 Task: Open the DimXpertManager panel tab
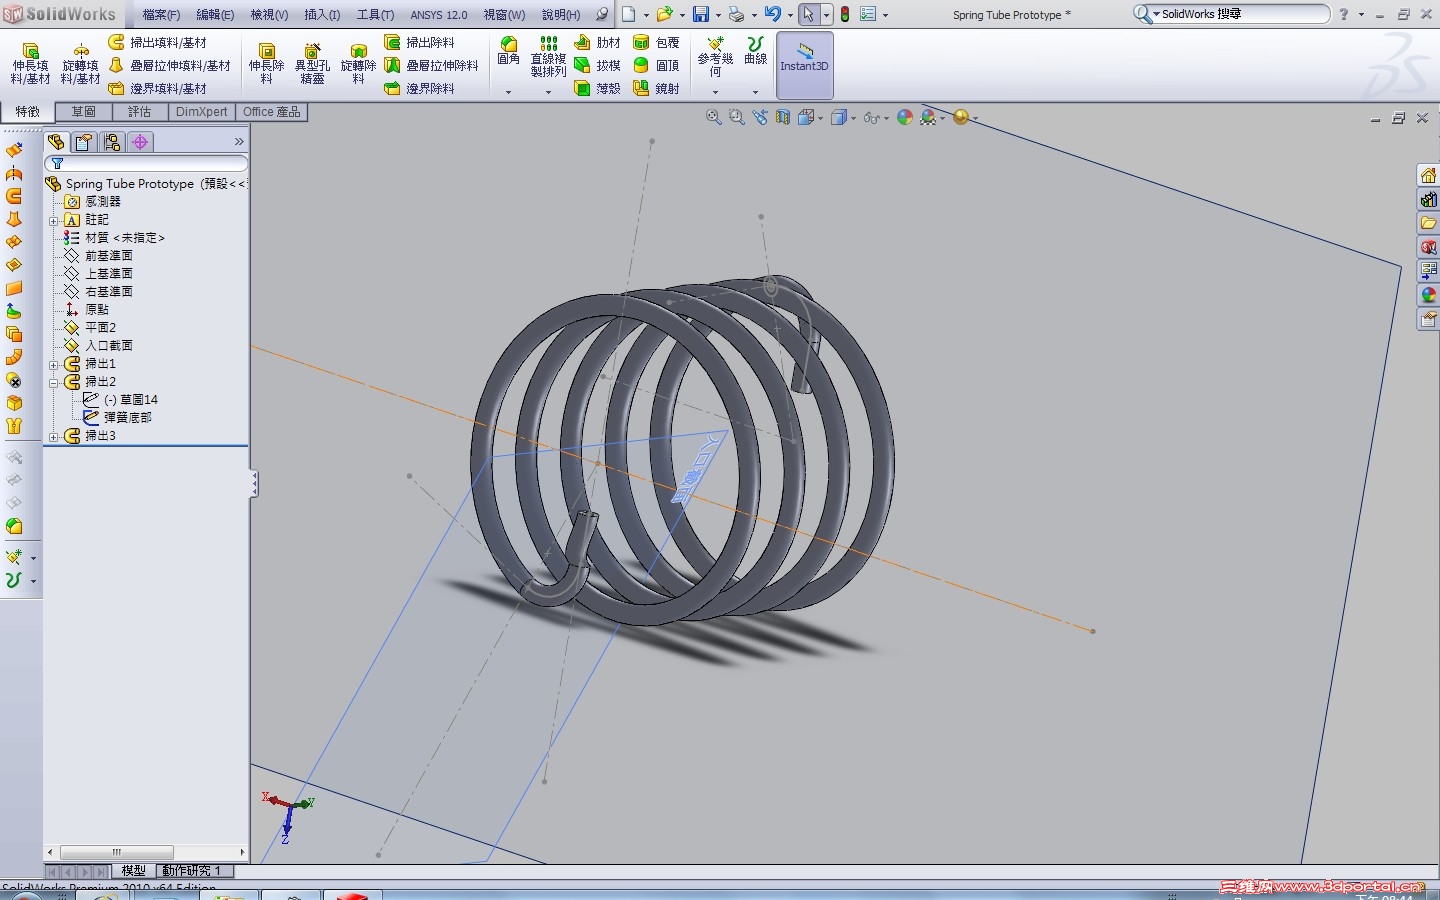tap(140, 142)
